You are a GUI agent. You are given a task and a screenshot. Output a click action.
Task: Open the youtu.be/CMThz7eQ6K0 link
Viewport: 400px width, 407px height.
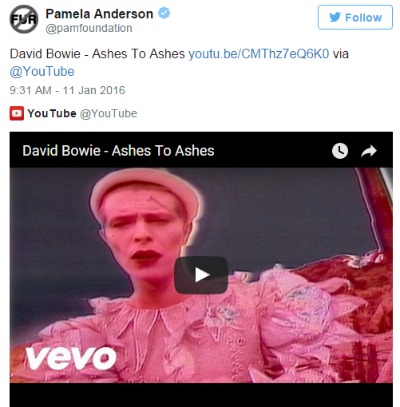click(259, 54)
